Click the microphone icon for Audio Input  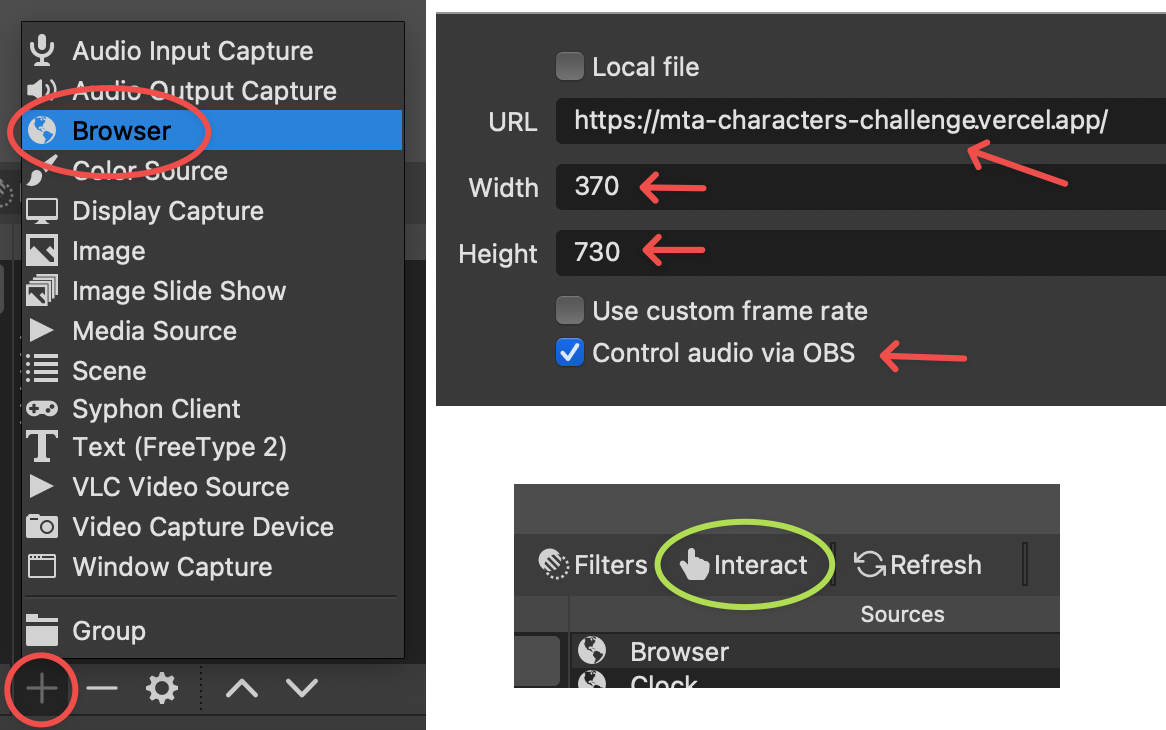42,51
